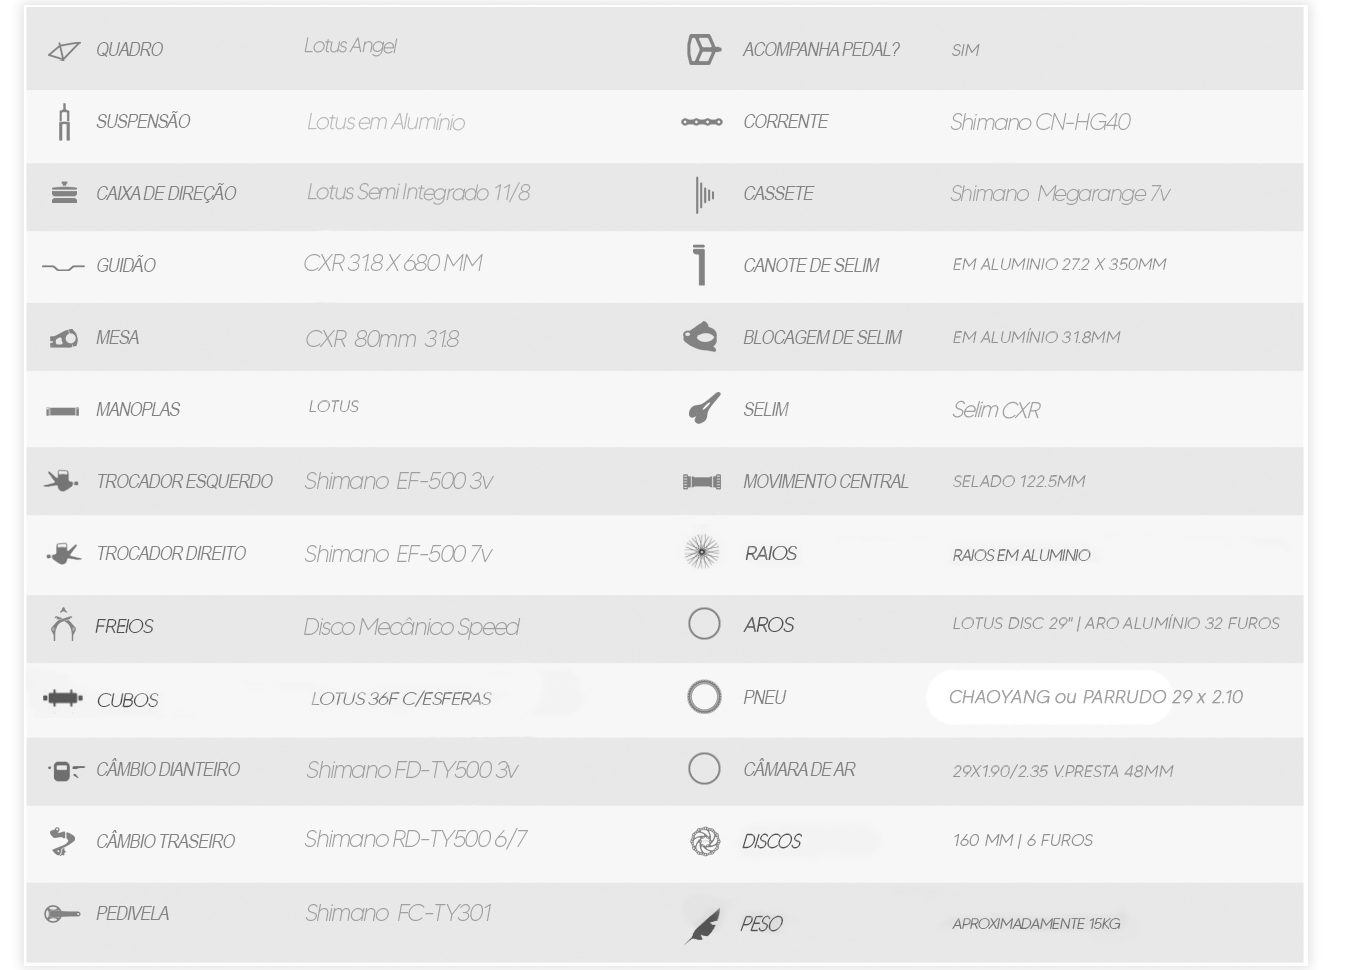This screenshot has height=970, width=1357.
Task: Select the handlebar icon next to GUIDÃO
Action: click(x=63, y=267)
